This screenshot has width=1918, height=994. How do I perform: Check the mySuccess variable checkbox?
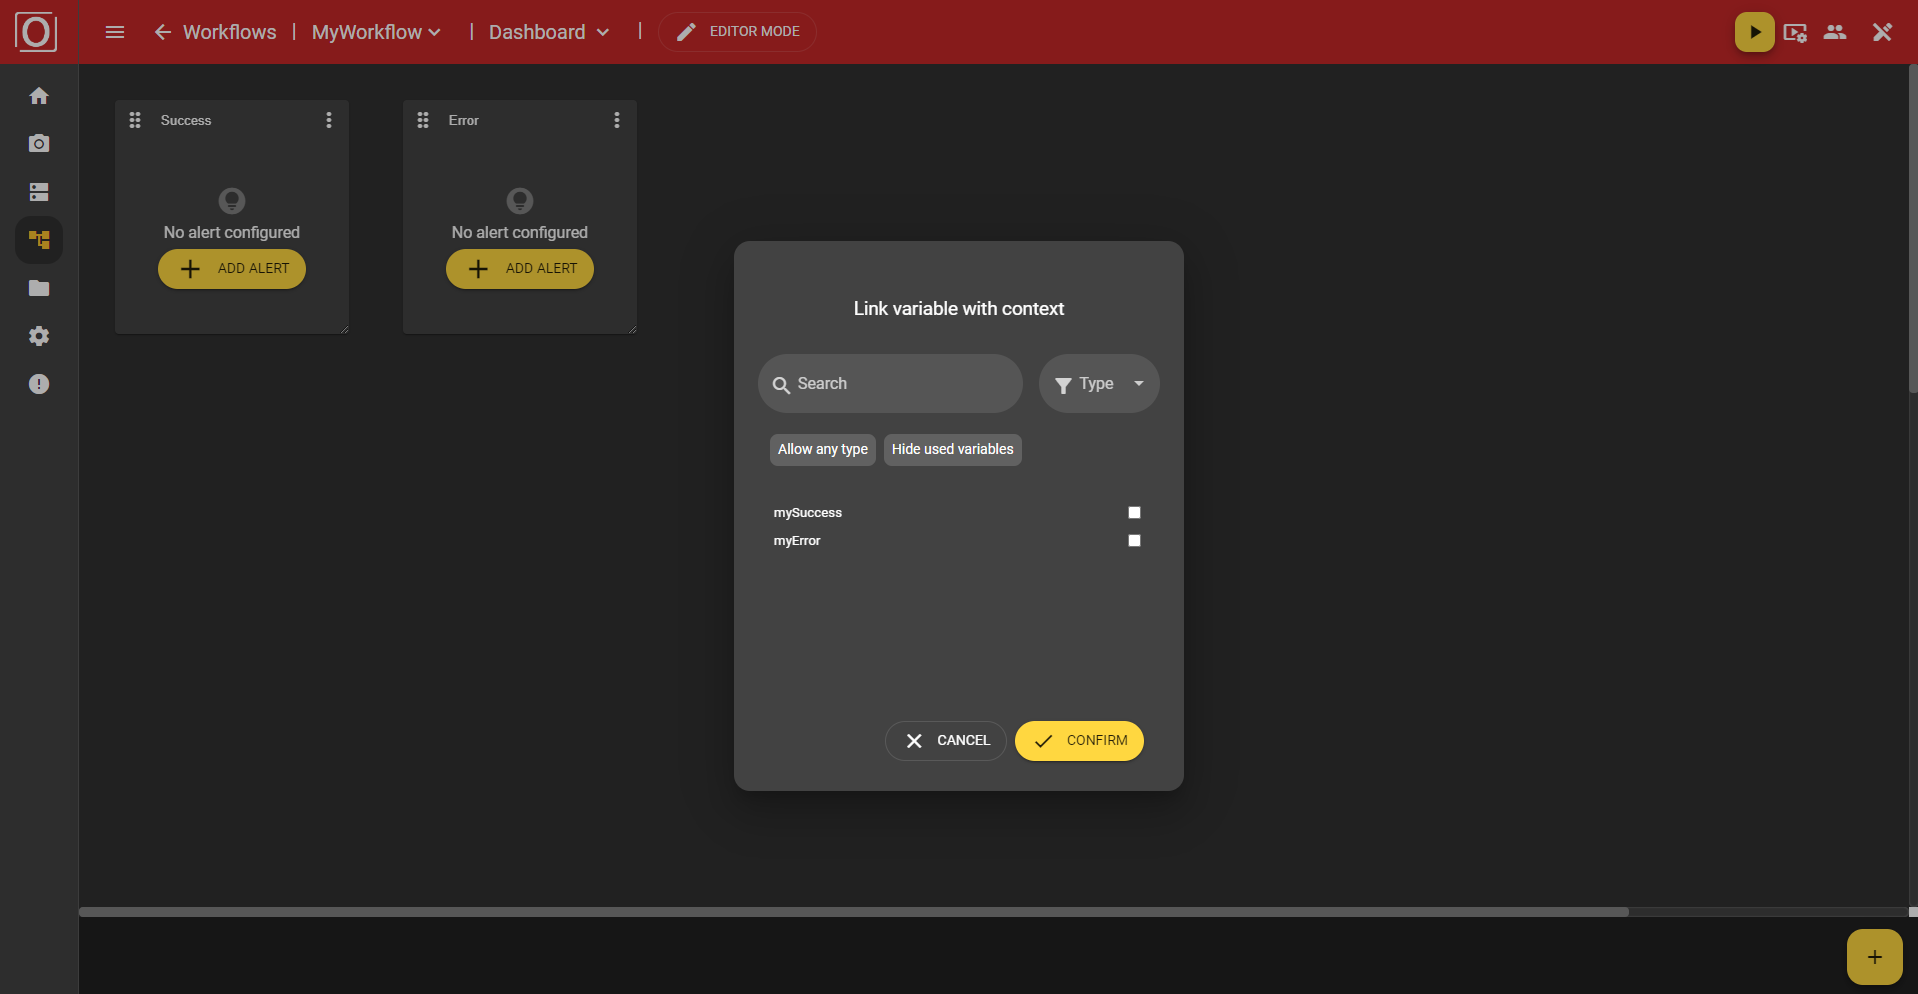[1134, 513]
